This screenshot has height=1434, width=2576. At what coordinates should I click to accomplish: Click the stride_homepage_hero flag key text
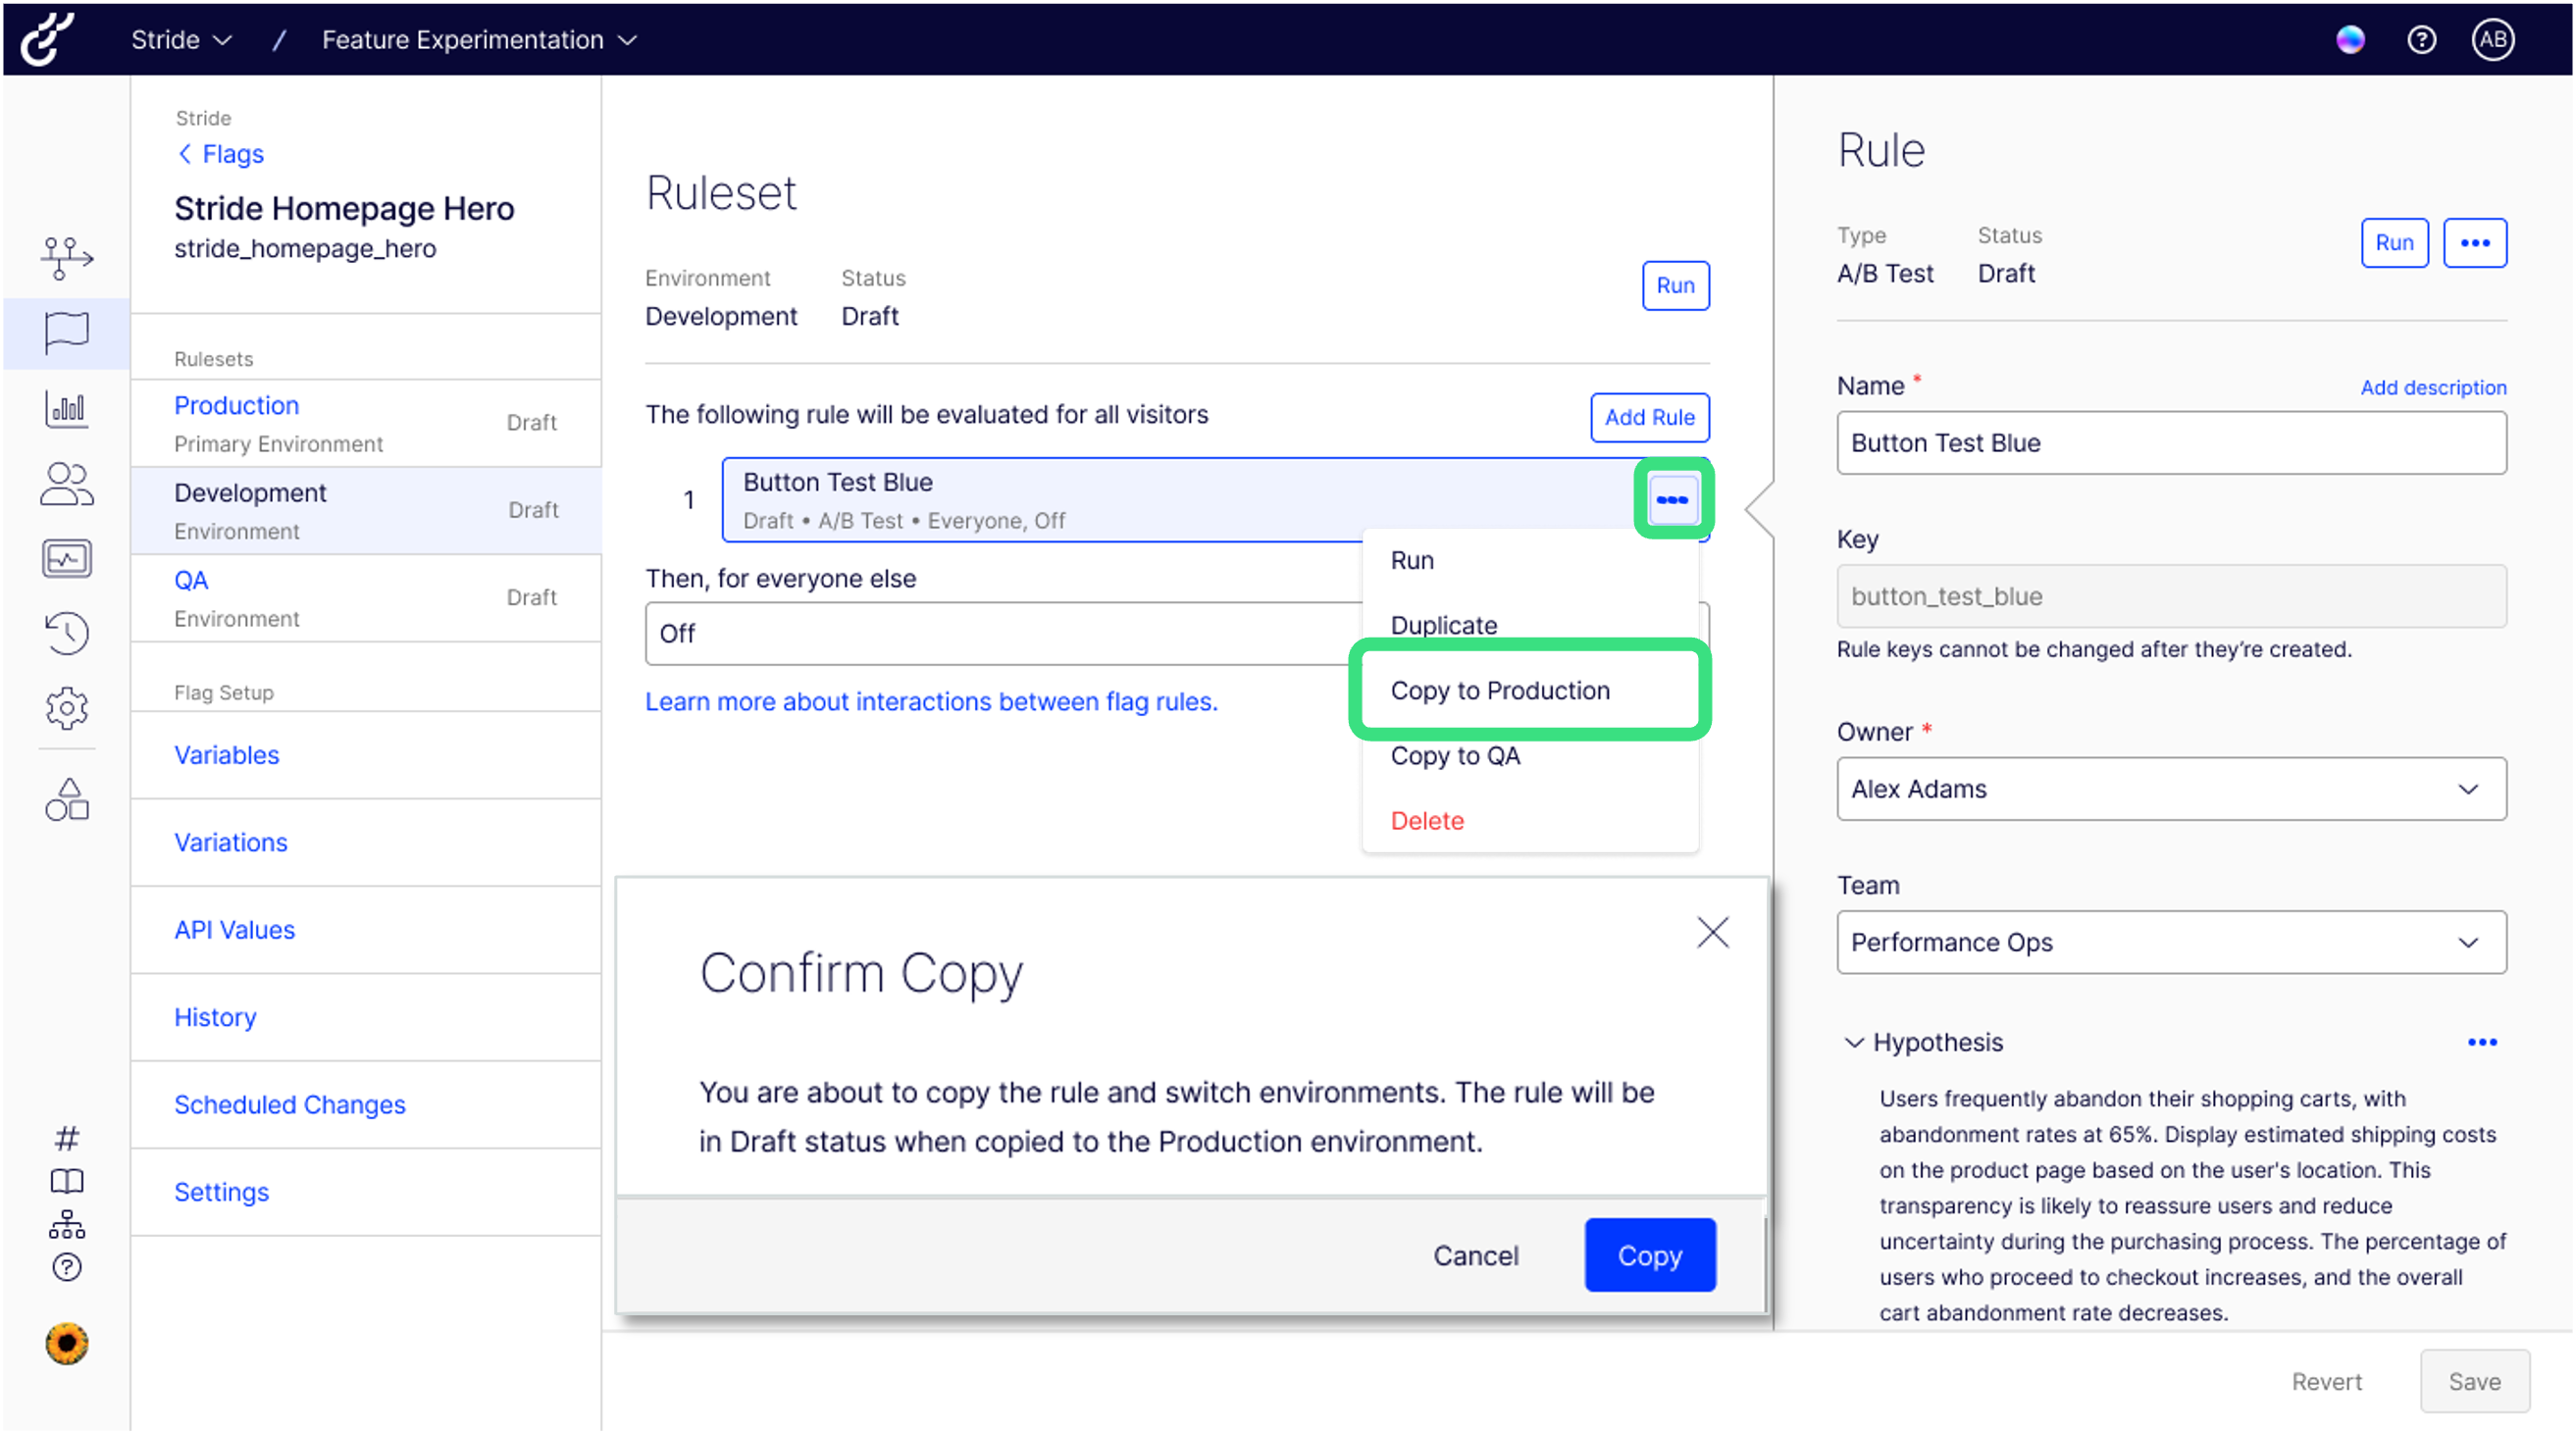tap(305, 248)
